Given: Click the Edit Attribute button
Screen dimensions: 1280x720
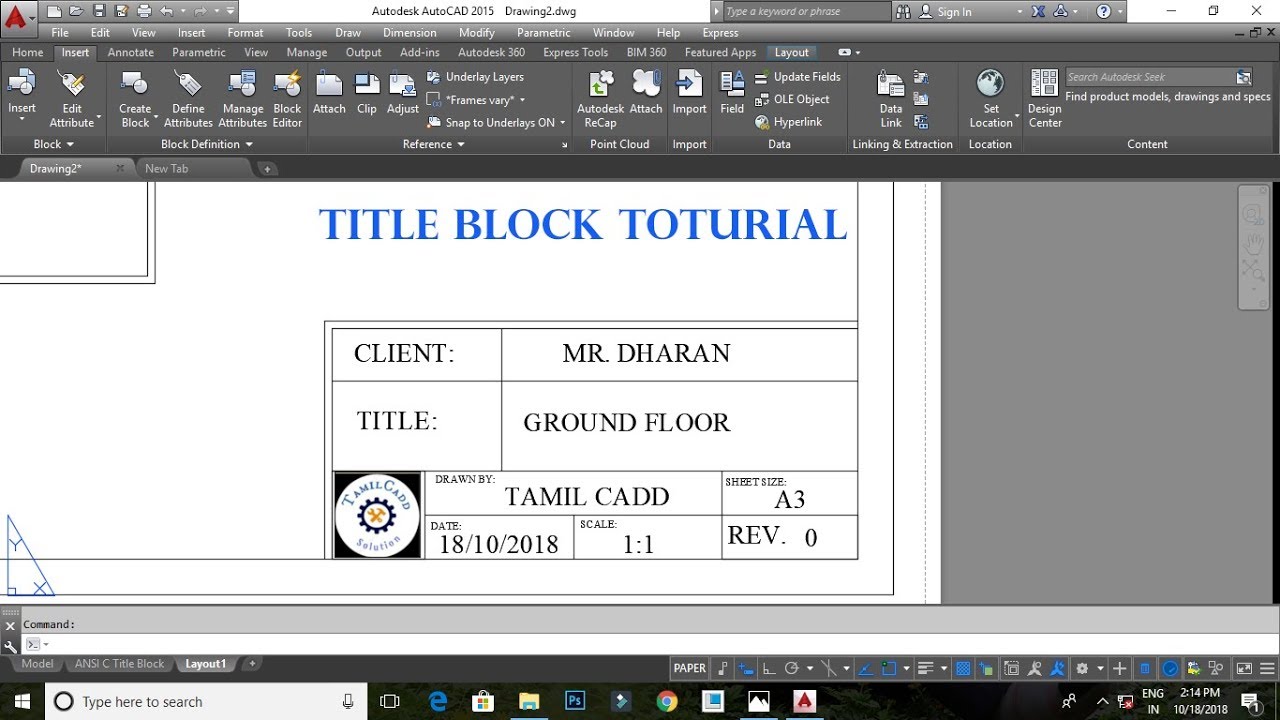Looking at the screenshot, I should (72, 98).
